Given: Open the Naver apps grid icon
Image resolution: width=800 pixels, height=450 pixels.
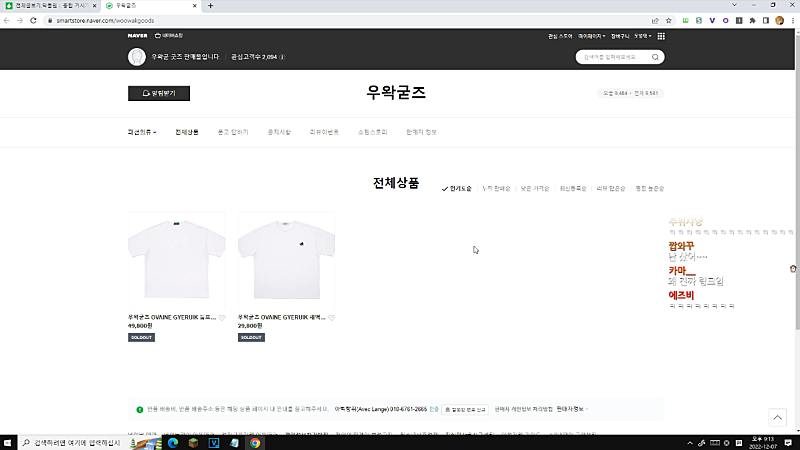Looking at the screenshot, I should pyautogui.click(x=661, y=36).
